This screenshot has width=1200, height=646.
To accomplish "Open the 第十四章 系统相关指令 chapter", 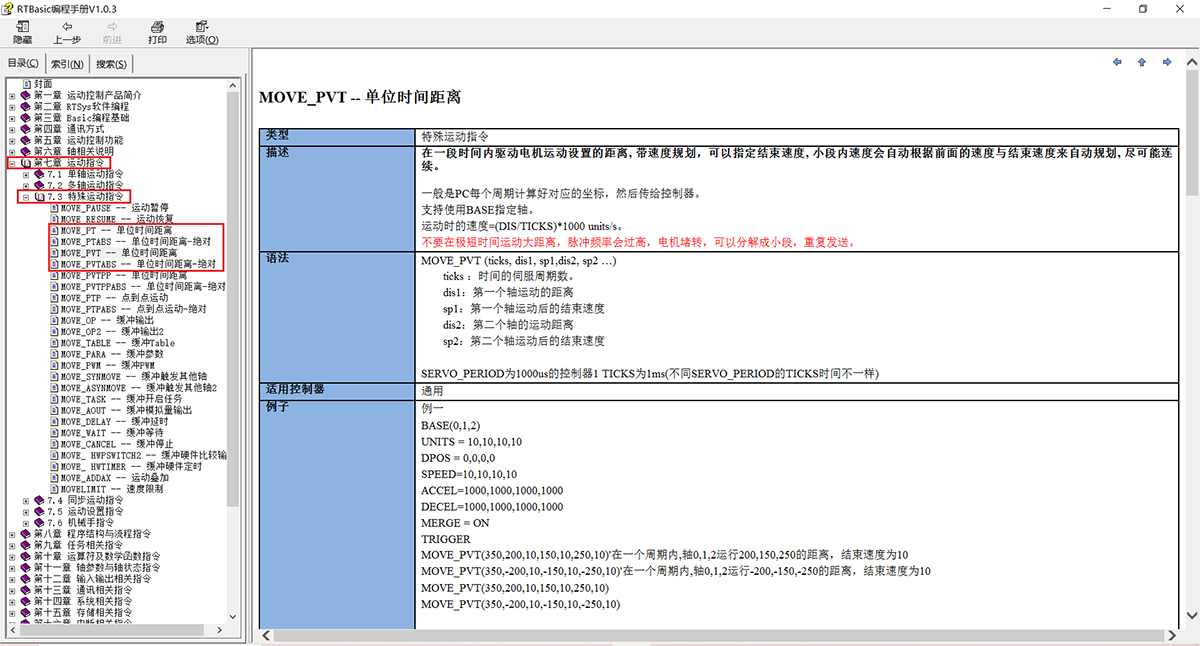I will click(x=82, y=602).
